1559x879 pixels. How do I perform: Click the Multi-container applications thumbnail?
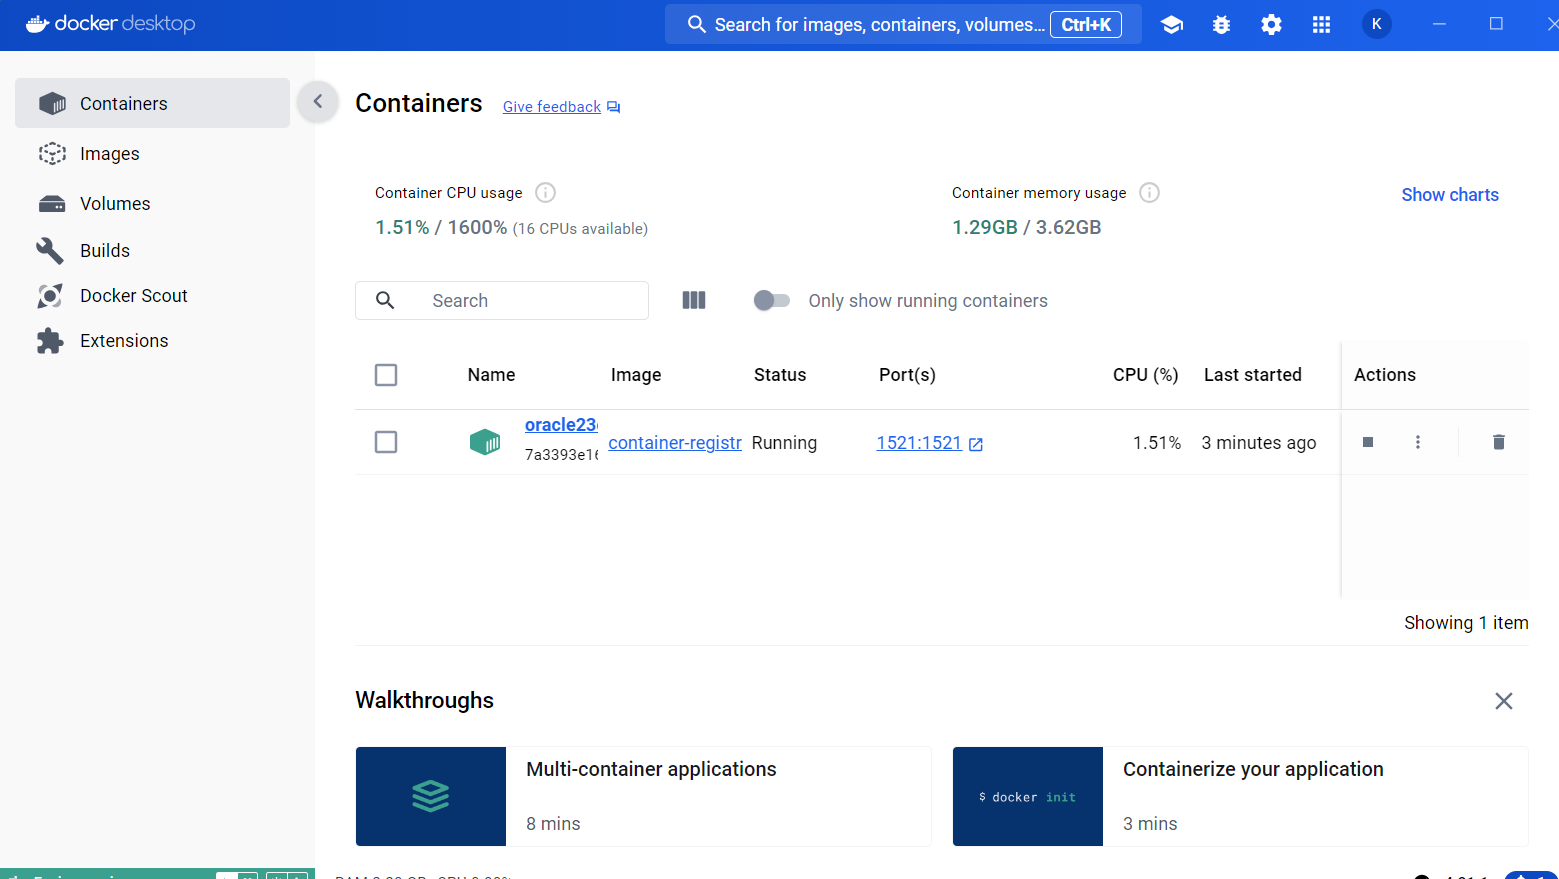coord(431,796)
